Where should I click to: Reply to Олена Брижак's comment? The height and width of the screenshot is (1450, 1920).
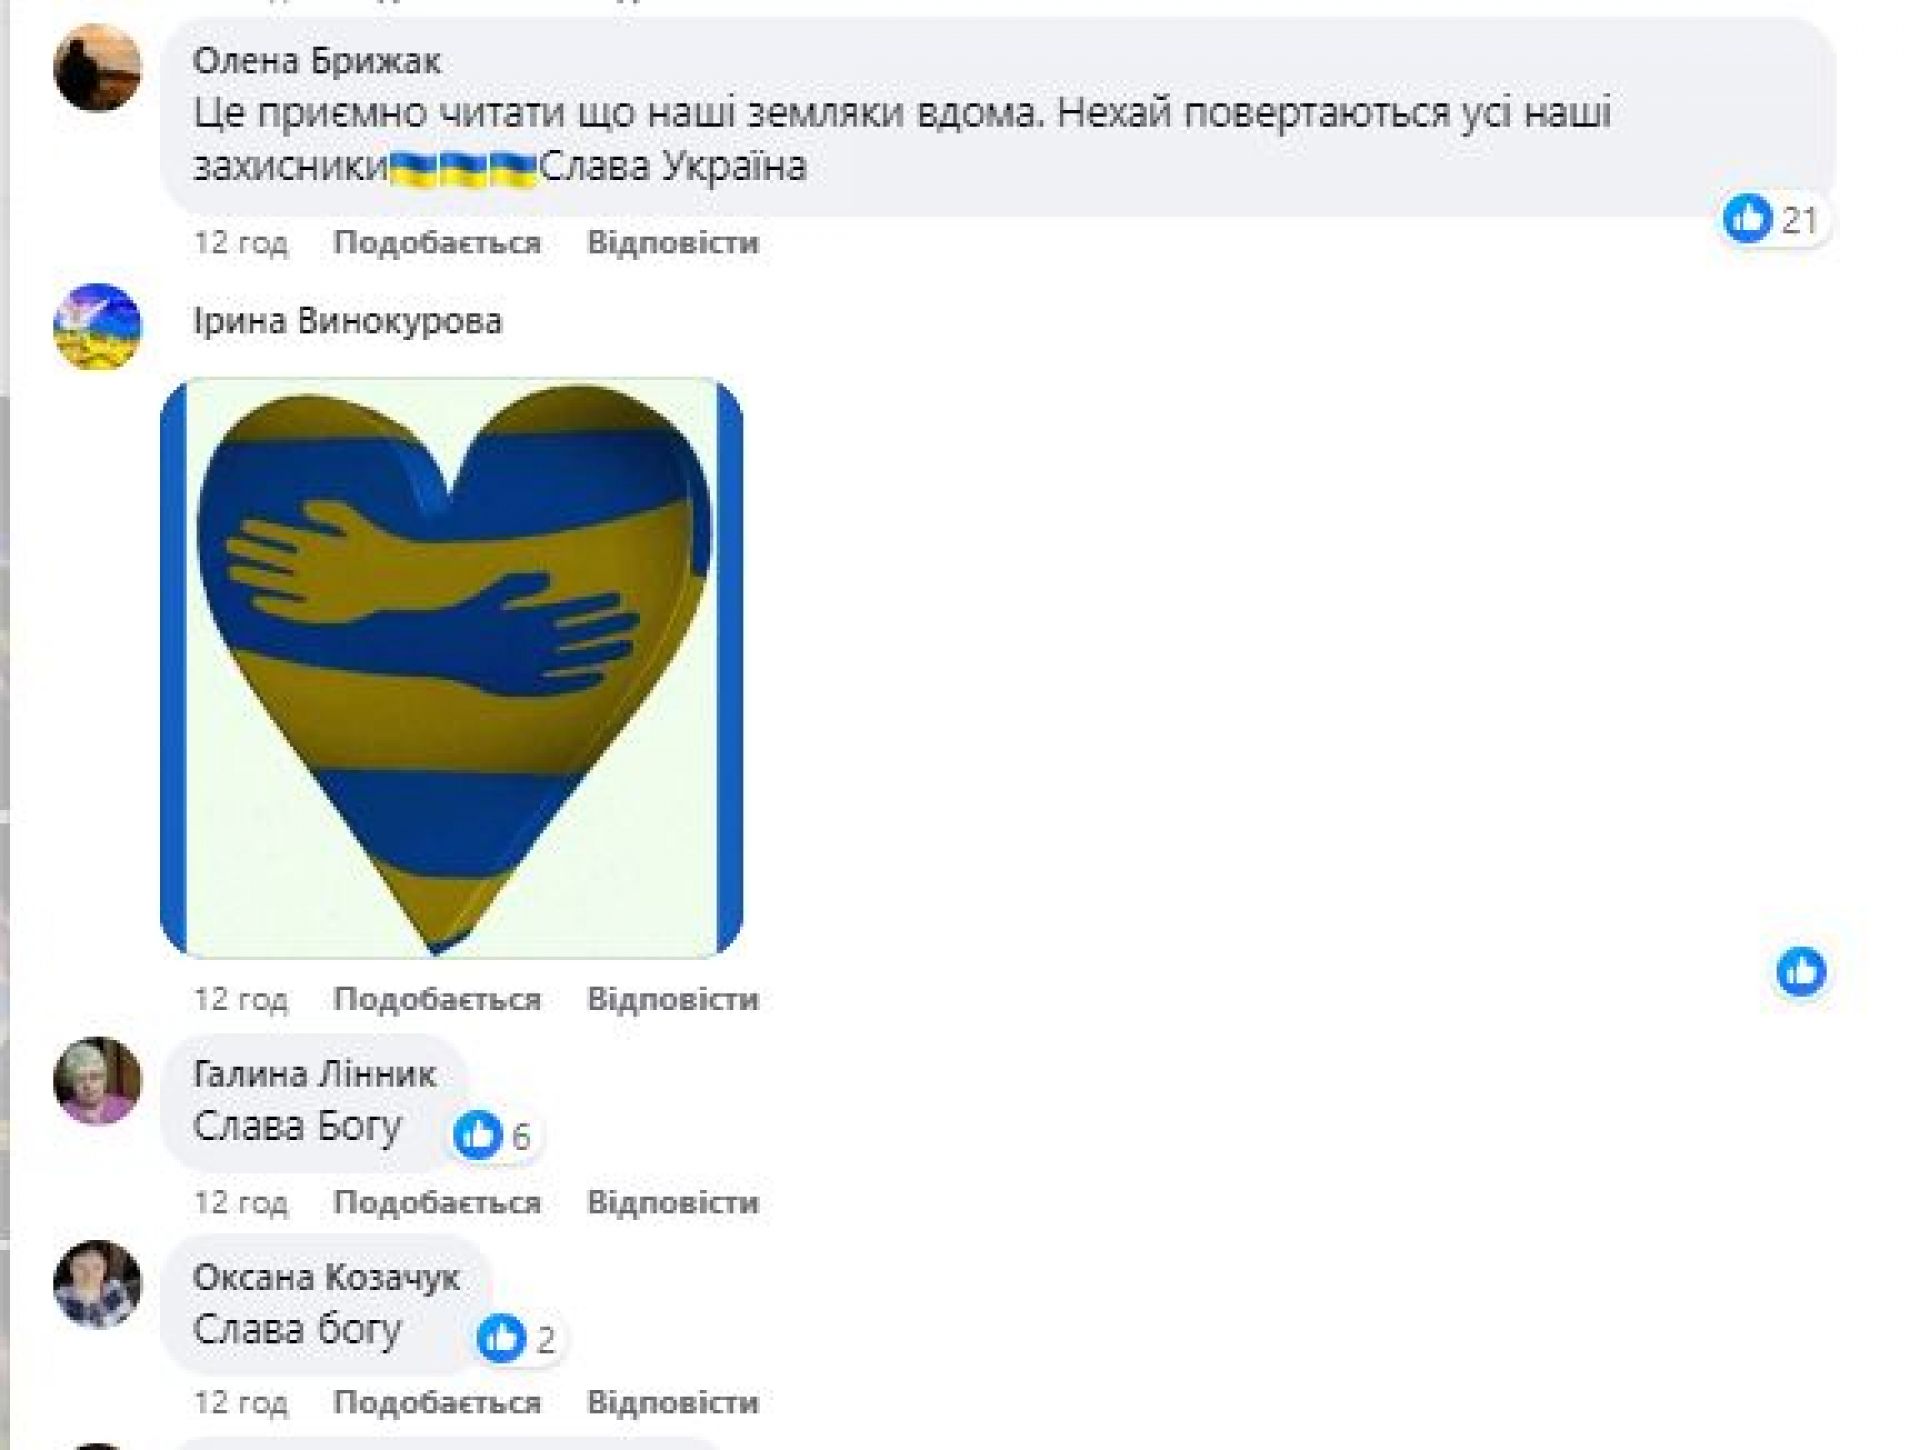(x=672, y=243)
